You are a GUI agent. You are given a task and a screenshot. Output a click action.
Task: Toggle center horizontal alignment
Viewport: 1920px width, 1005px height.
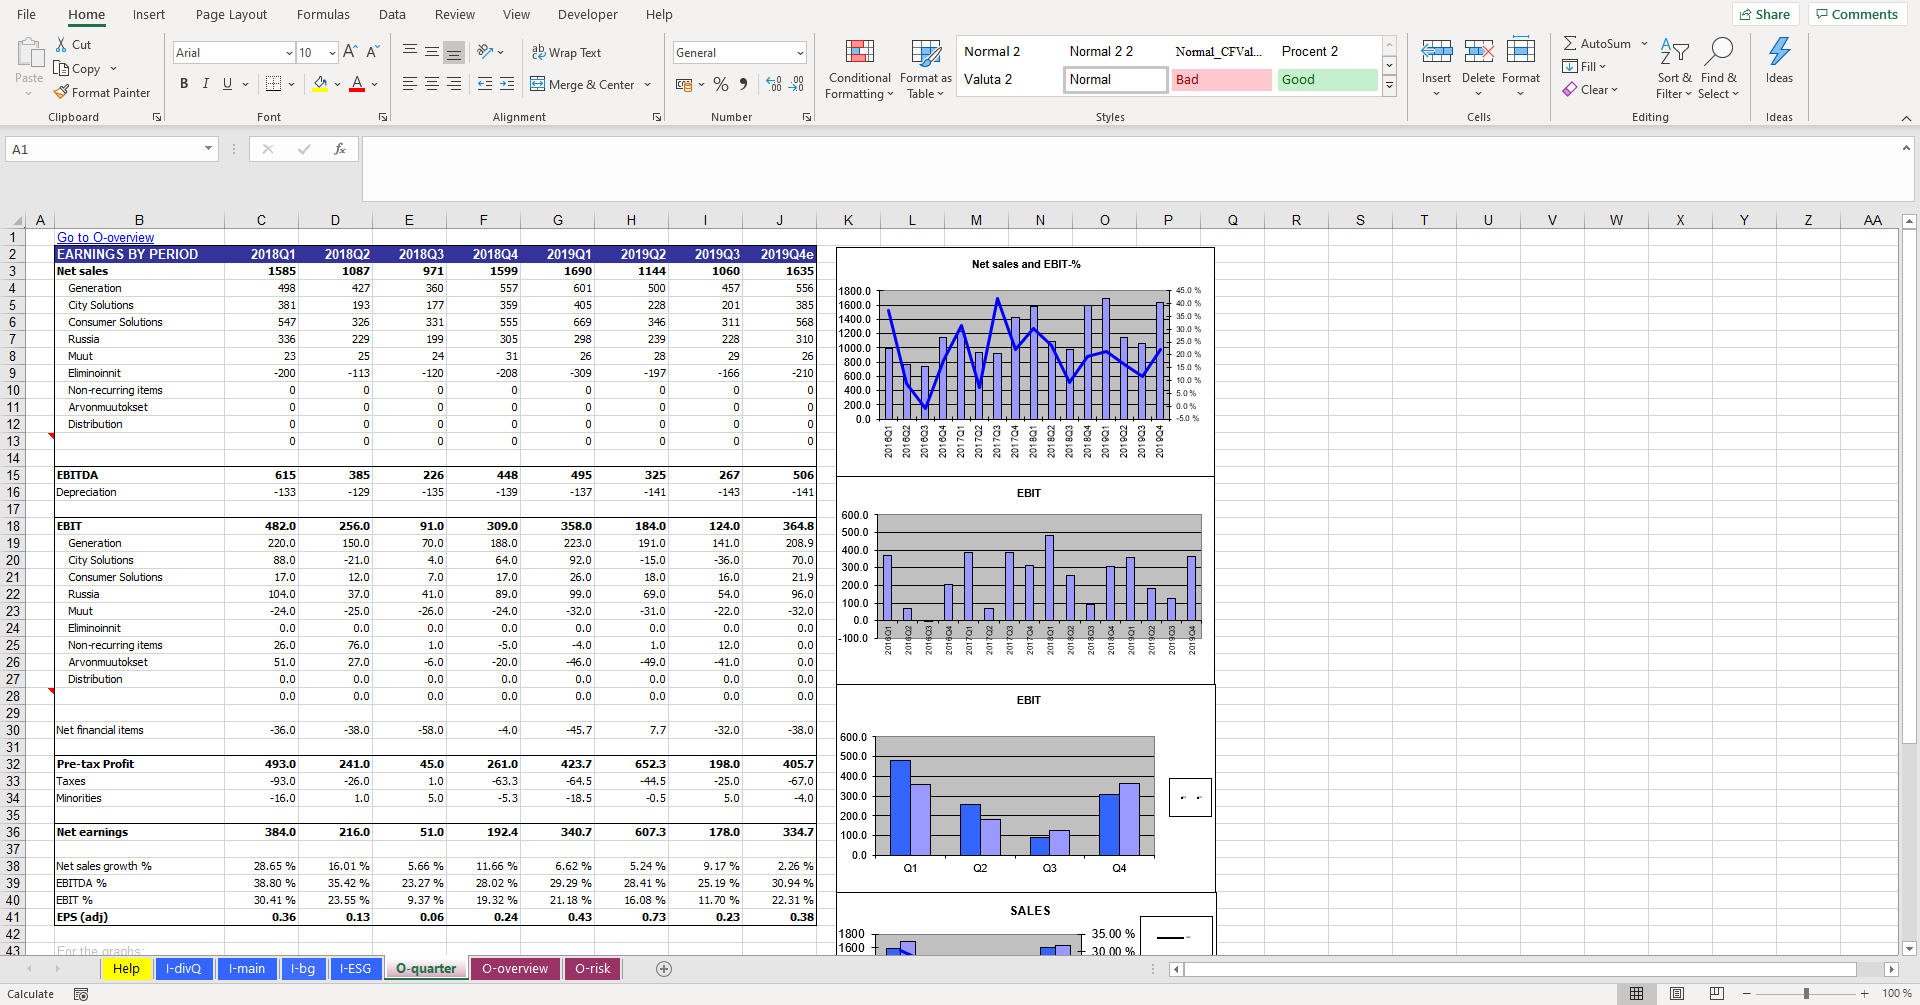[432, 84]
